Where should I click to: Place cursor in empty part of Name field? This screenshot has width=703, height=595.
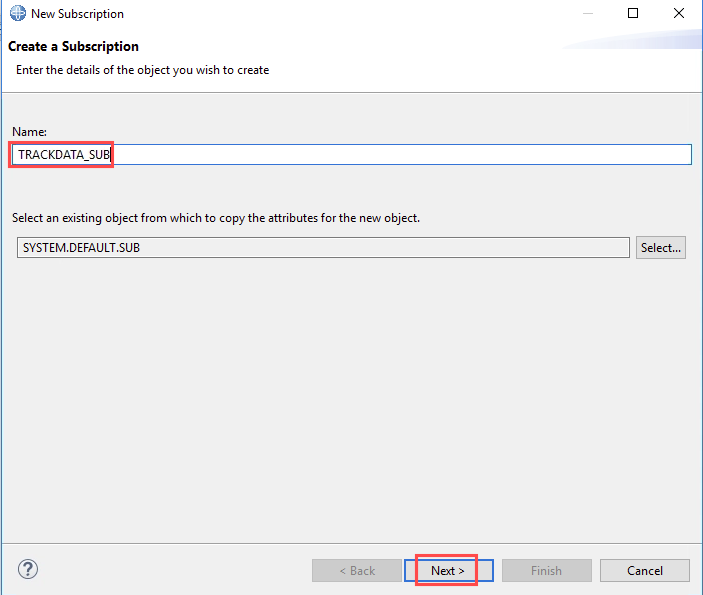click(x=399, y=155)
